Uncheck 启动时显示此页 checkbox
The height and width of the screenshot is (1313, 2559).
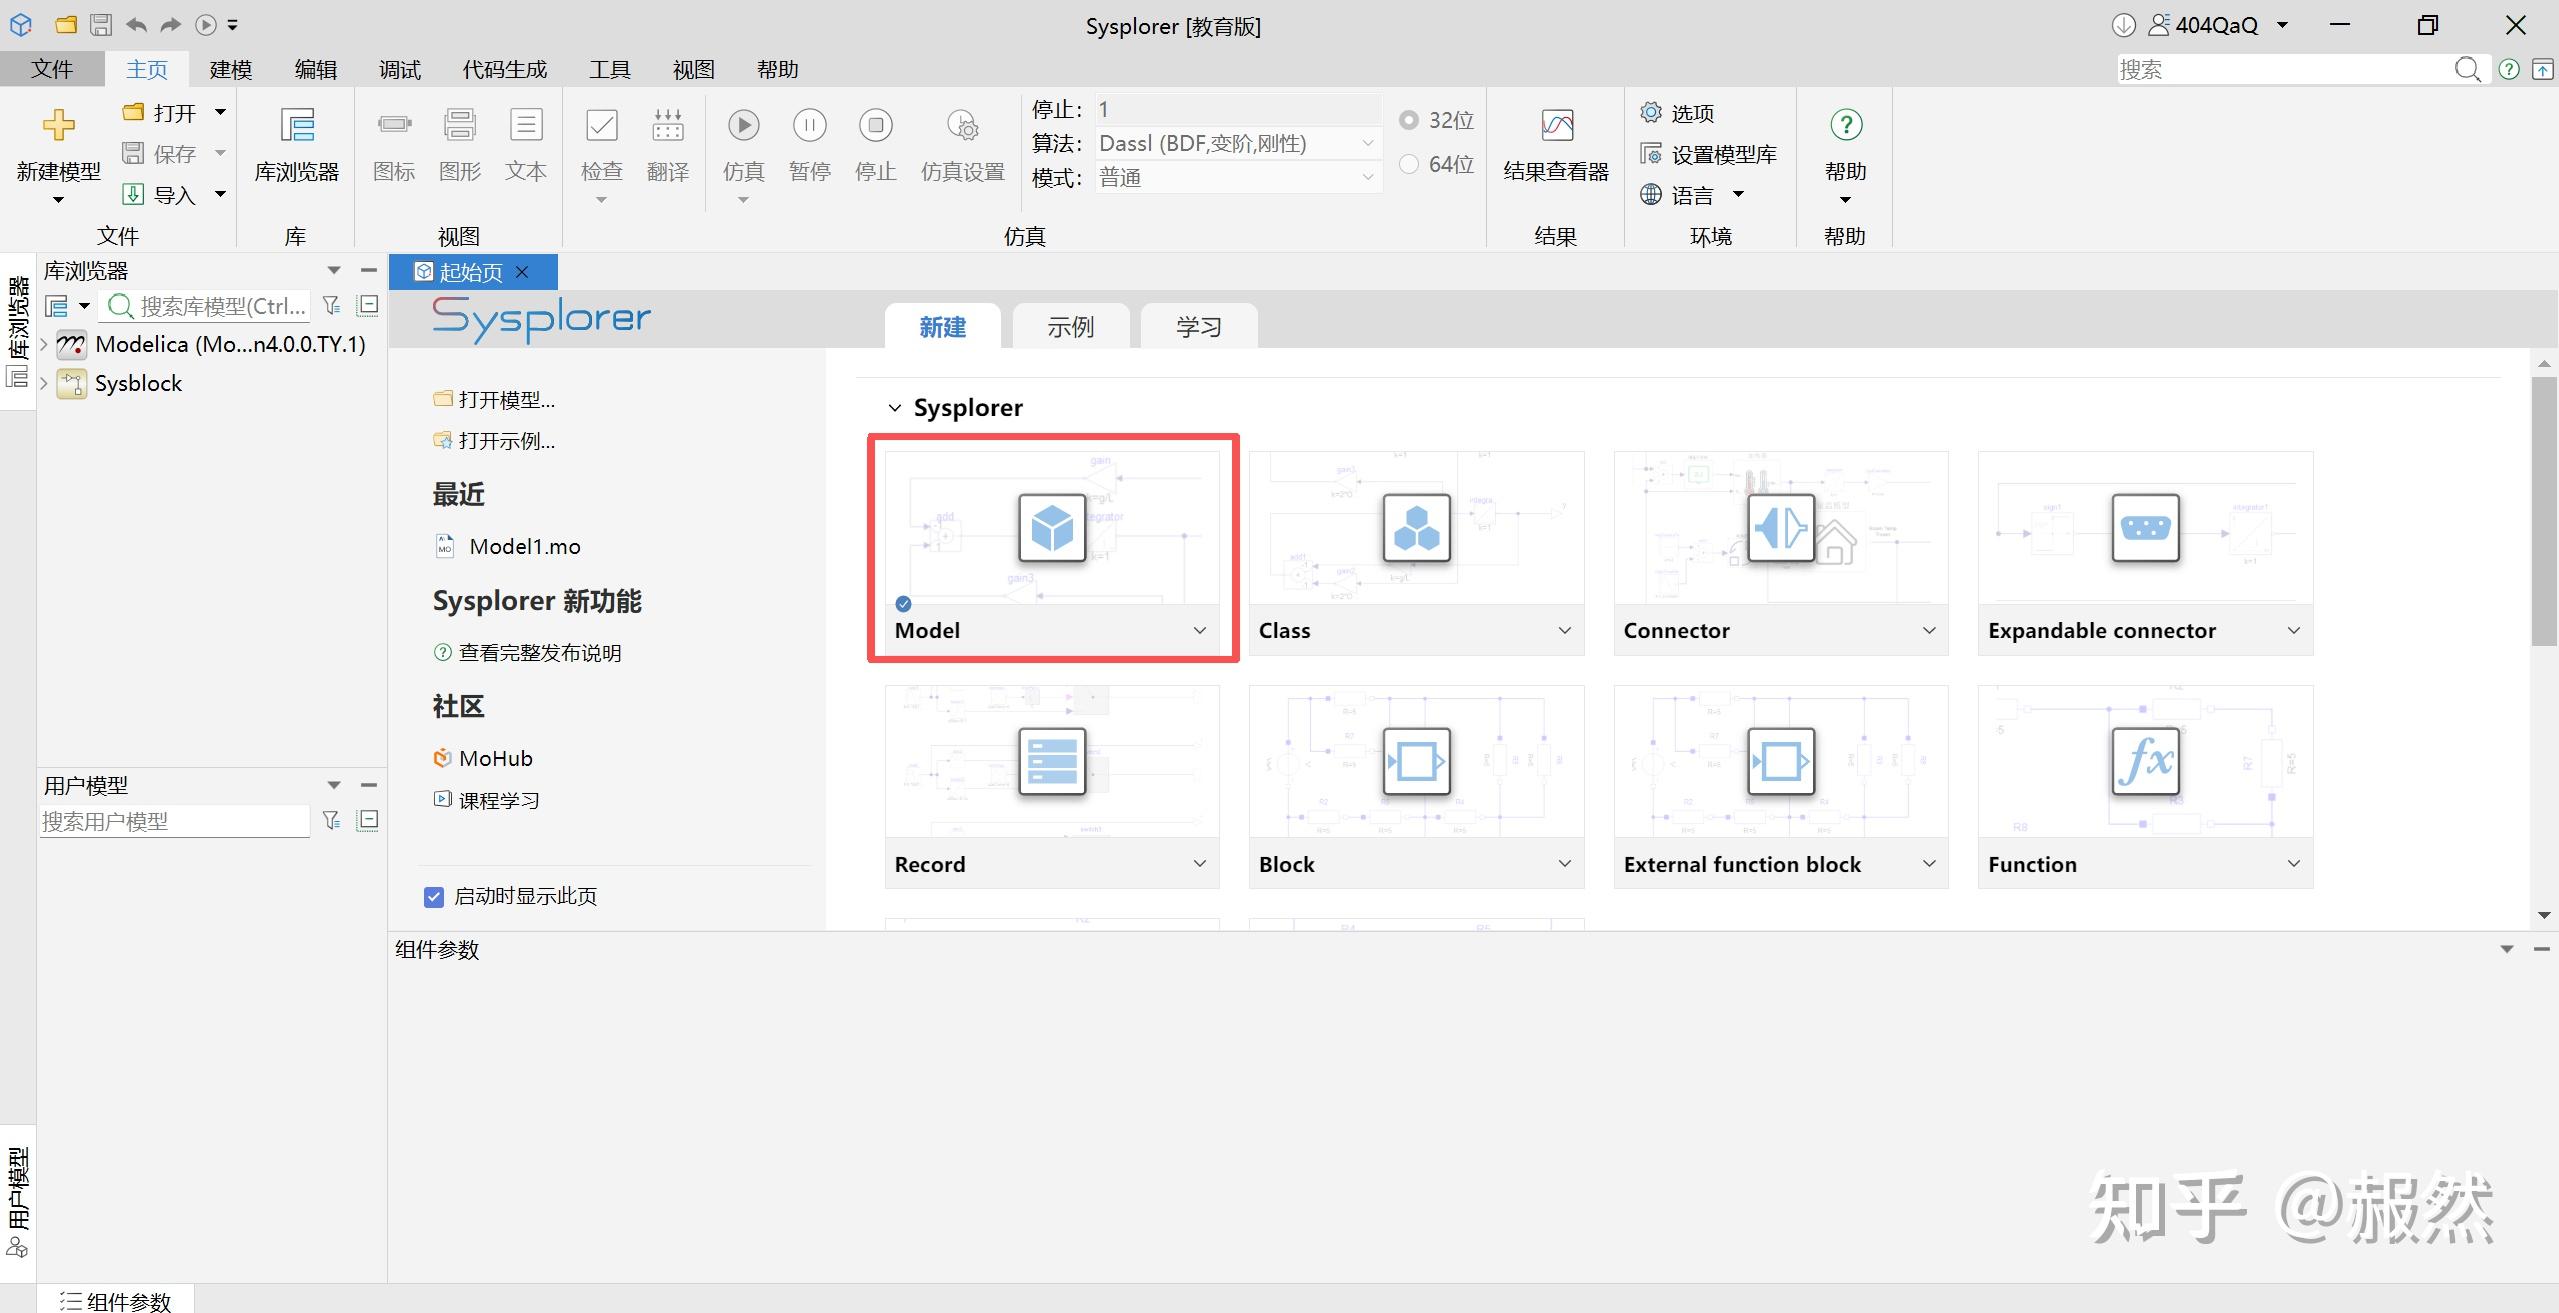point(434,897)
